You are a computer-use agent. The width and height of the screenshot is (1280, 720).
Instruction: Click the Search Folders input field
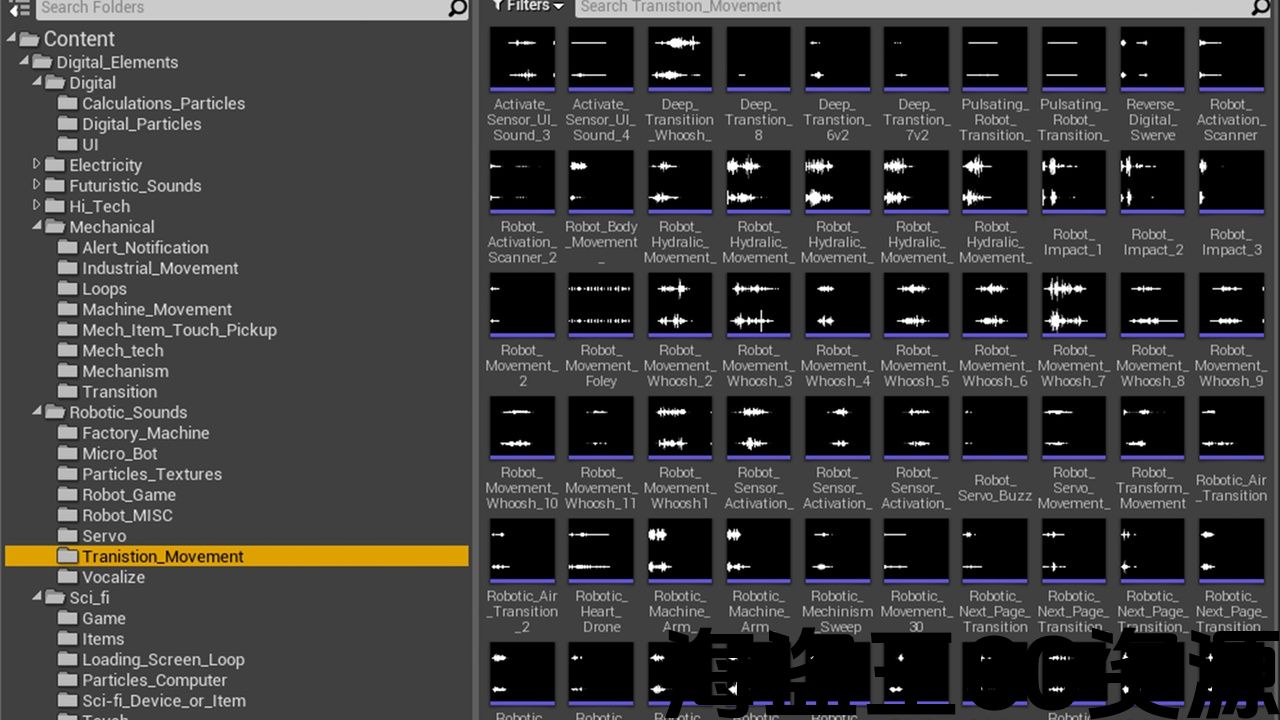(x=240, y=8)
